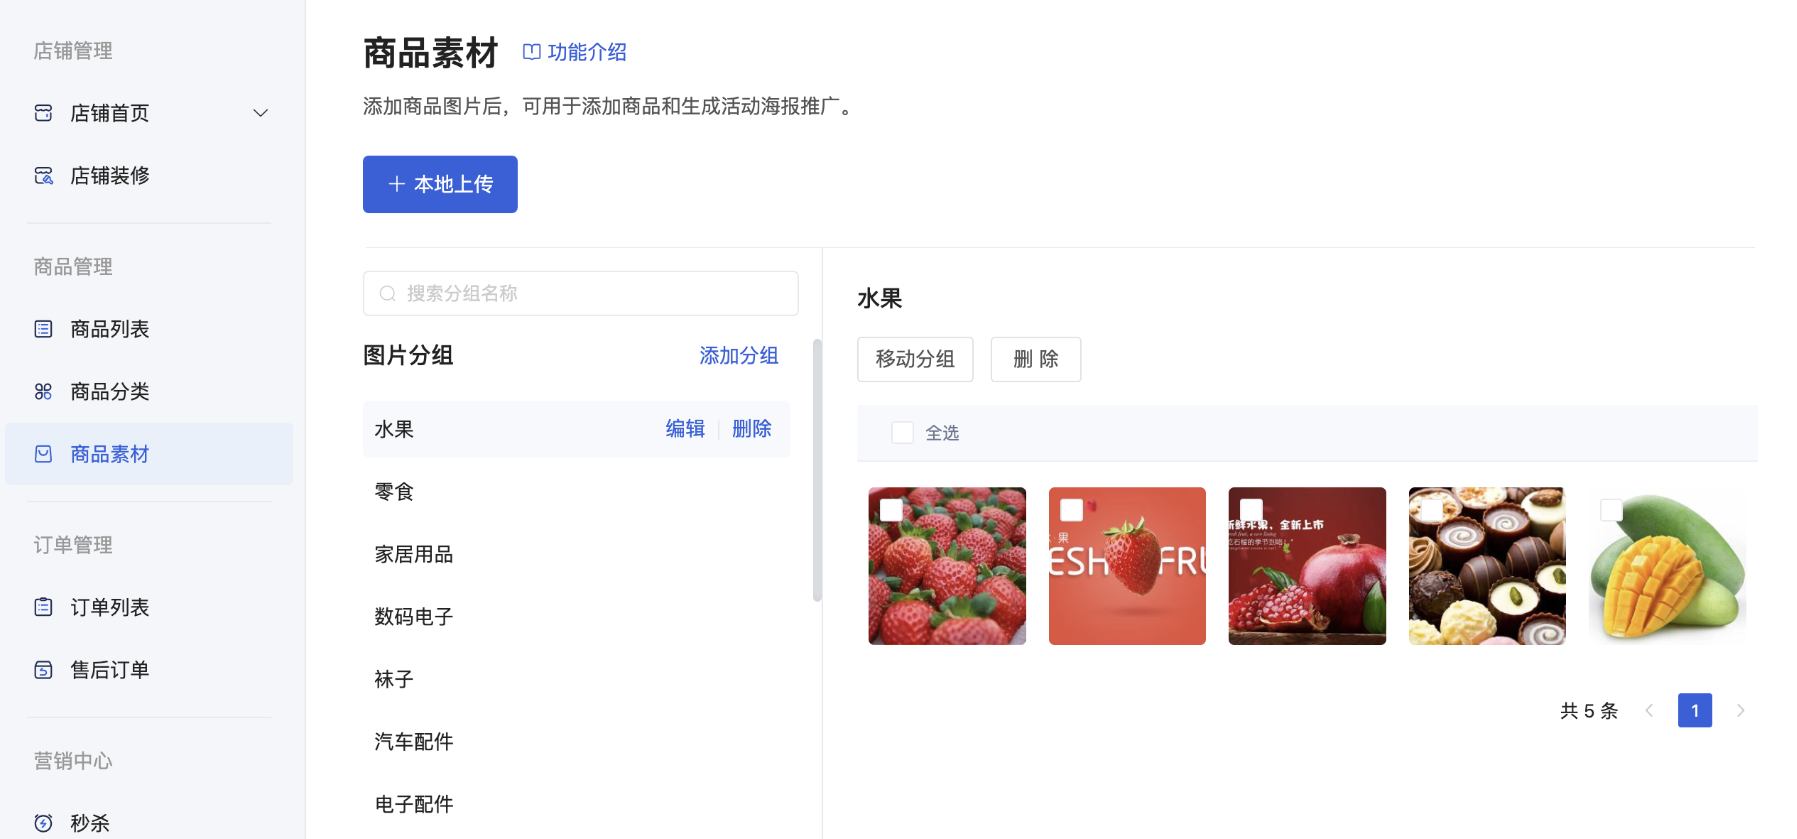The width and height of the screenshot is (1797, 839).
Task: Open 商品分类 menu item
Action: click(149, 391)
